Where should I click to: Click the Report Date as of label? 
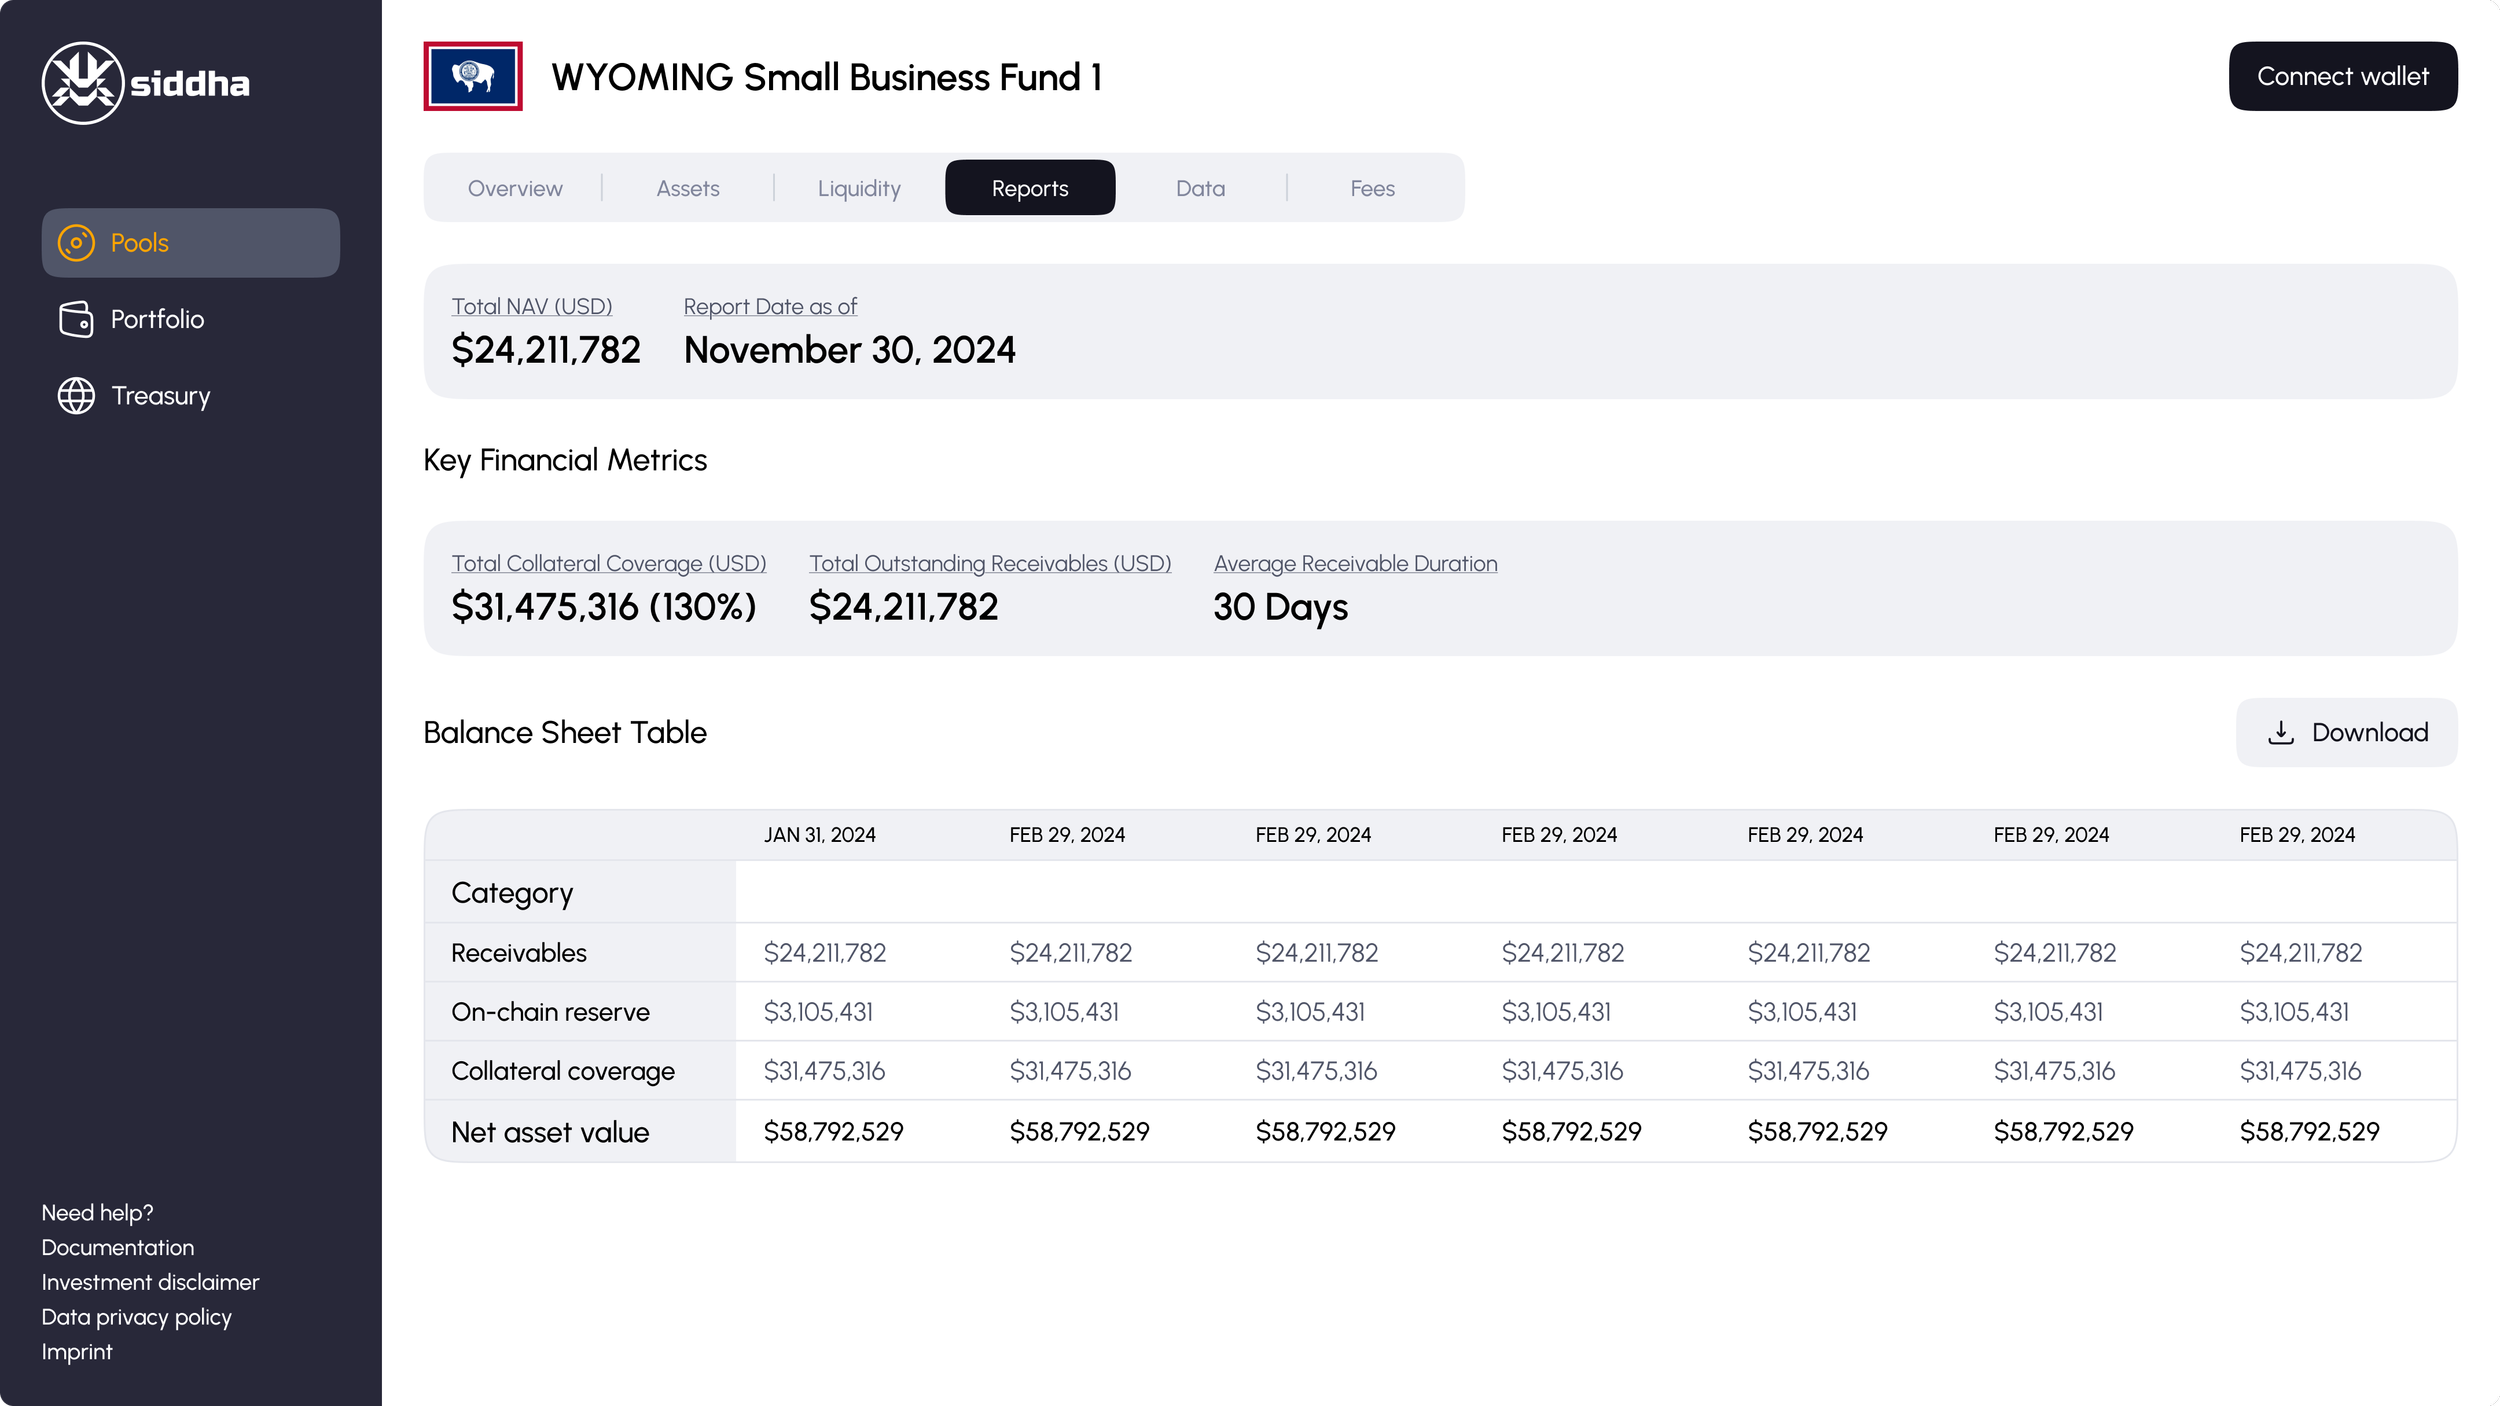[x=770, y=307]
